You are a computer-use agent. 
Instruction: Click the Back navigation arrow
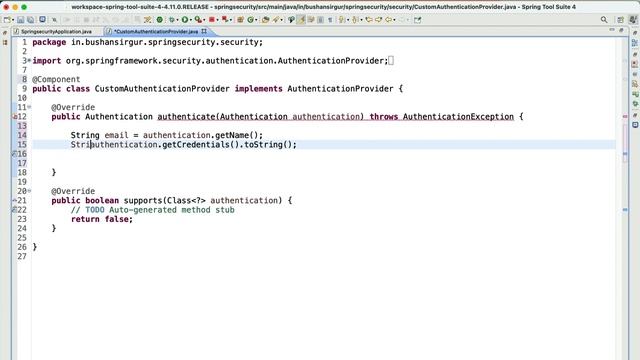[388, 20]
